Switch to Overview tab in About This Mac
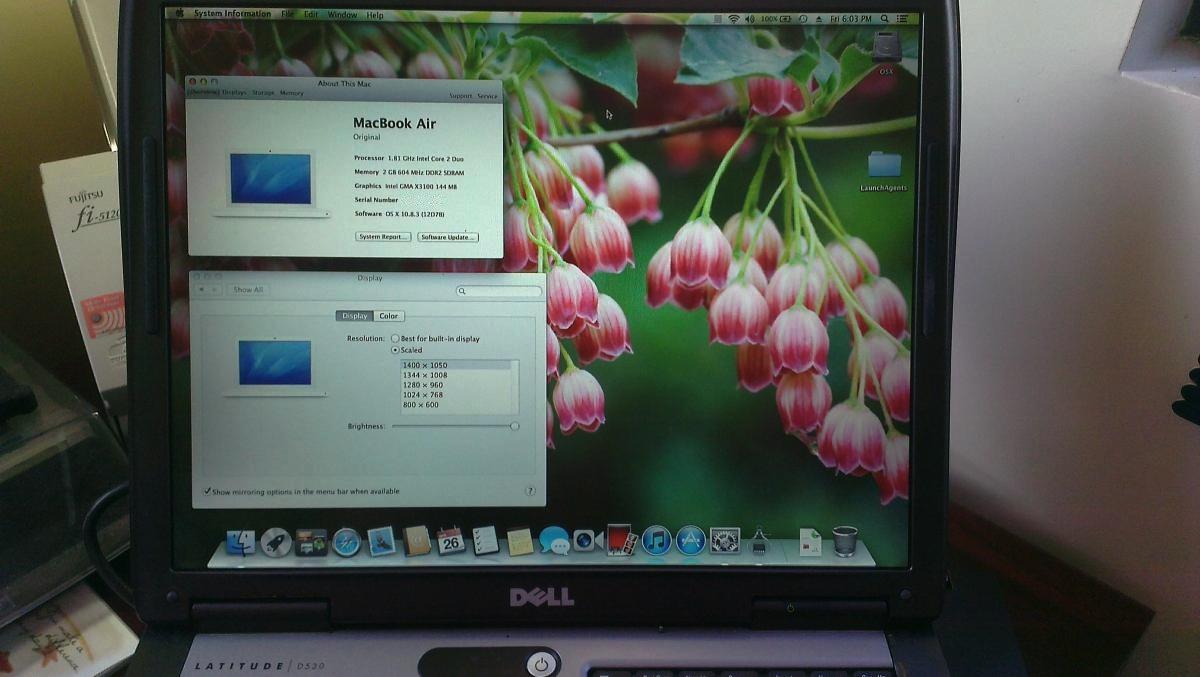Screen dimensions: 1200x677 [x=203, y=92]
